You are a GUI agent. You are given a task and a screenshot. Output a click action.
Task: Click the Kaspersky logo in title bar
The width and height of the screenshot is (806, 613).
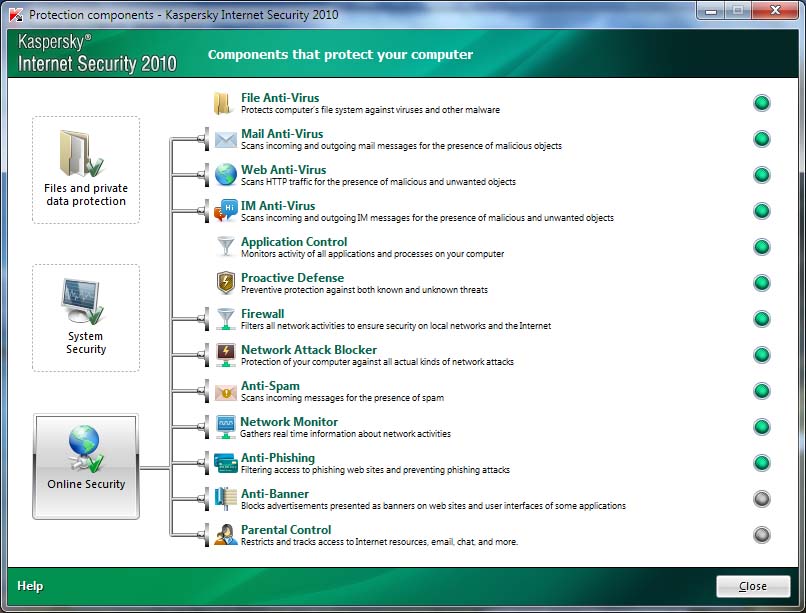click(16, 15)
